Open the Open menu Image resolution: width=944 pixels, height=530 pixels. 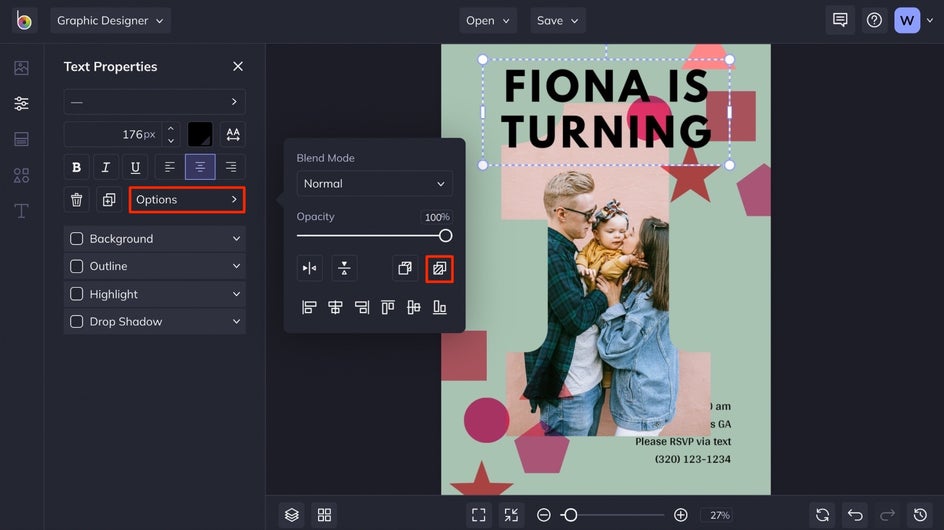coord(488,20)
